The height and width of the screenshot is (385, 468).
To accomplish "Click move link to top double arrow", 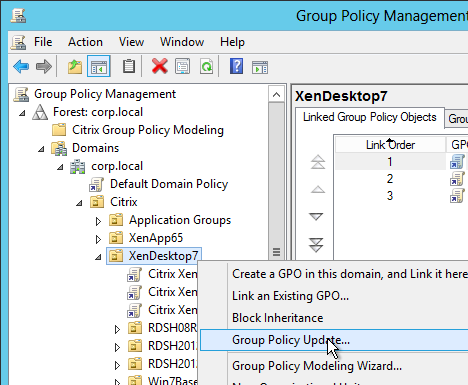I will click(318, 162).
